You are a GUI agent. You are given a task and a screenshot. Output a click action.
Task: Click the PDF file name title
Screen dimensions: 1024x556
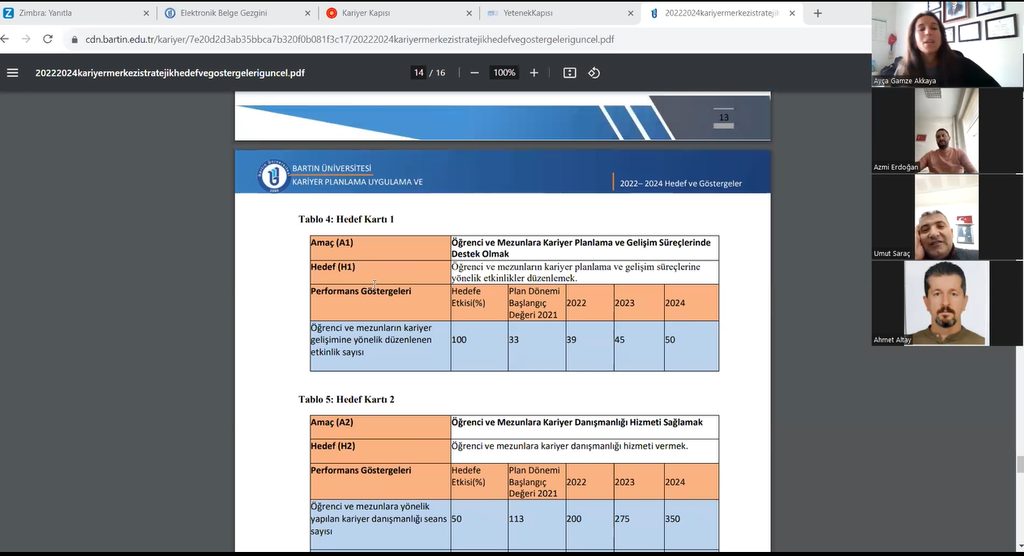tap(170, 73)
